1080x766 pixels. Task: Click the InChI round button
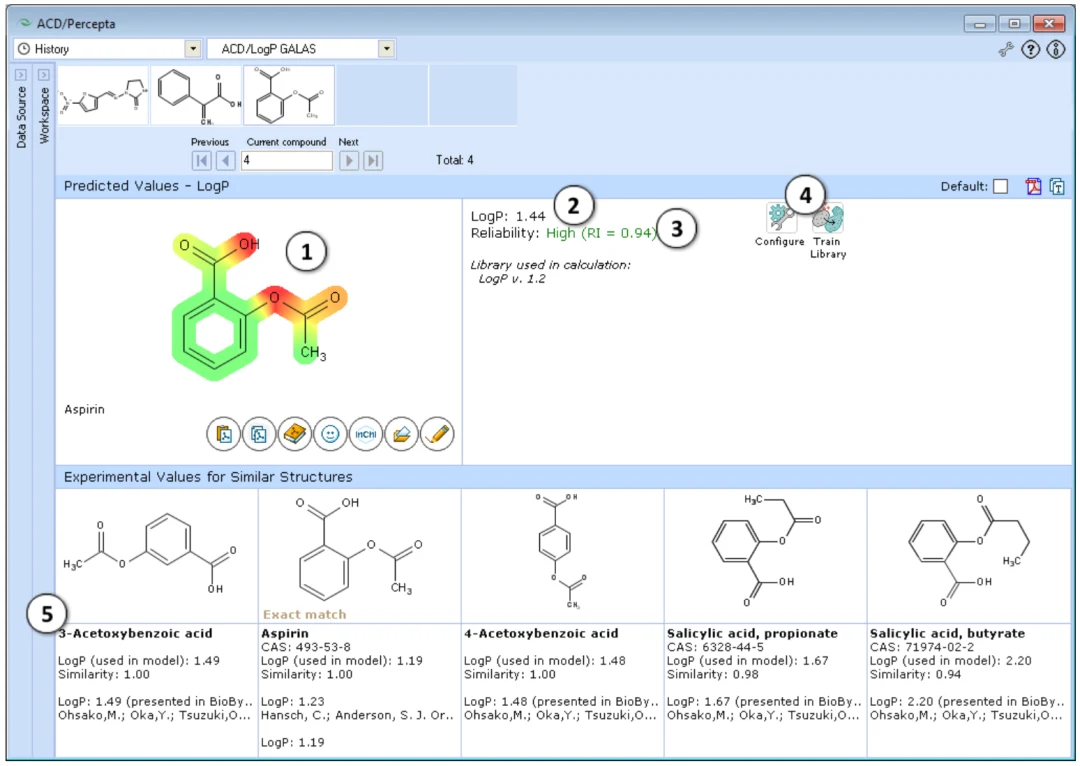point(366,434)
